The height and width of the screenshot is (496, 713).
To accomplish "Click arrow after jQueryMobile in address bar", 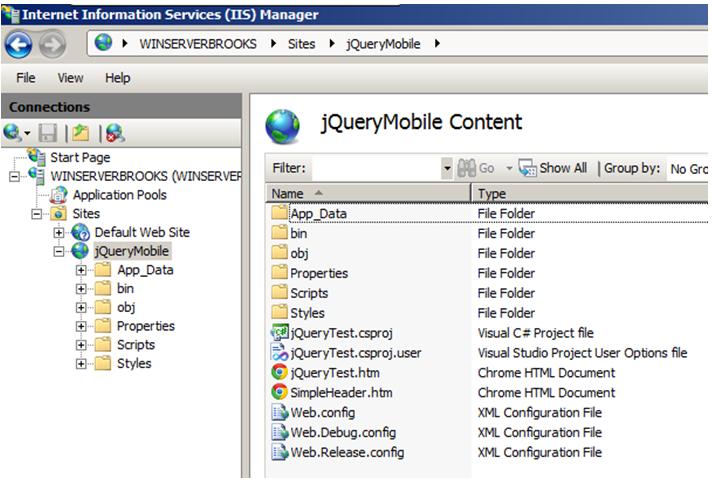I will tap(437, 43).
